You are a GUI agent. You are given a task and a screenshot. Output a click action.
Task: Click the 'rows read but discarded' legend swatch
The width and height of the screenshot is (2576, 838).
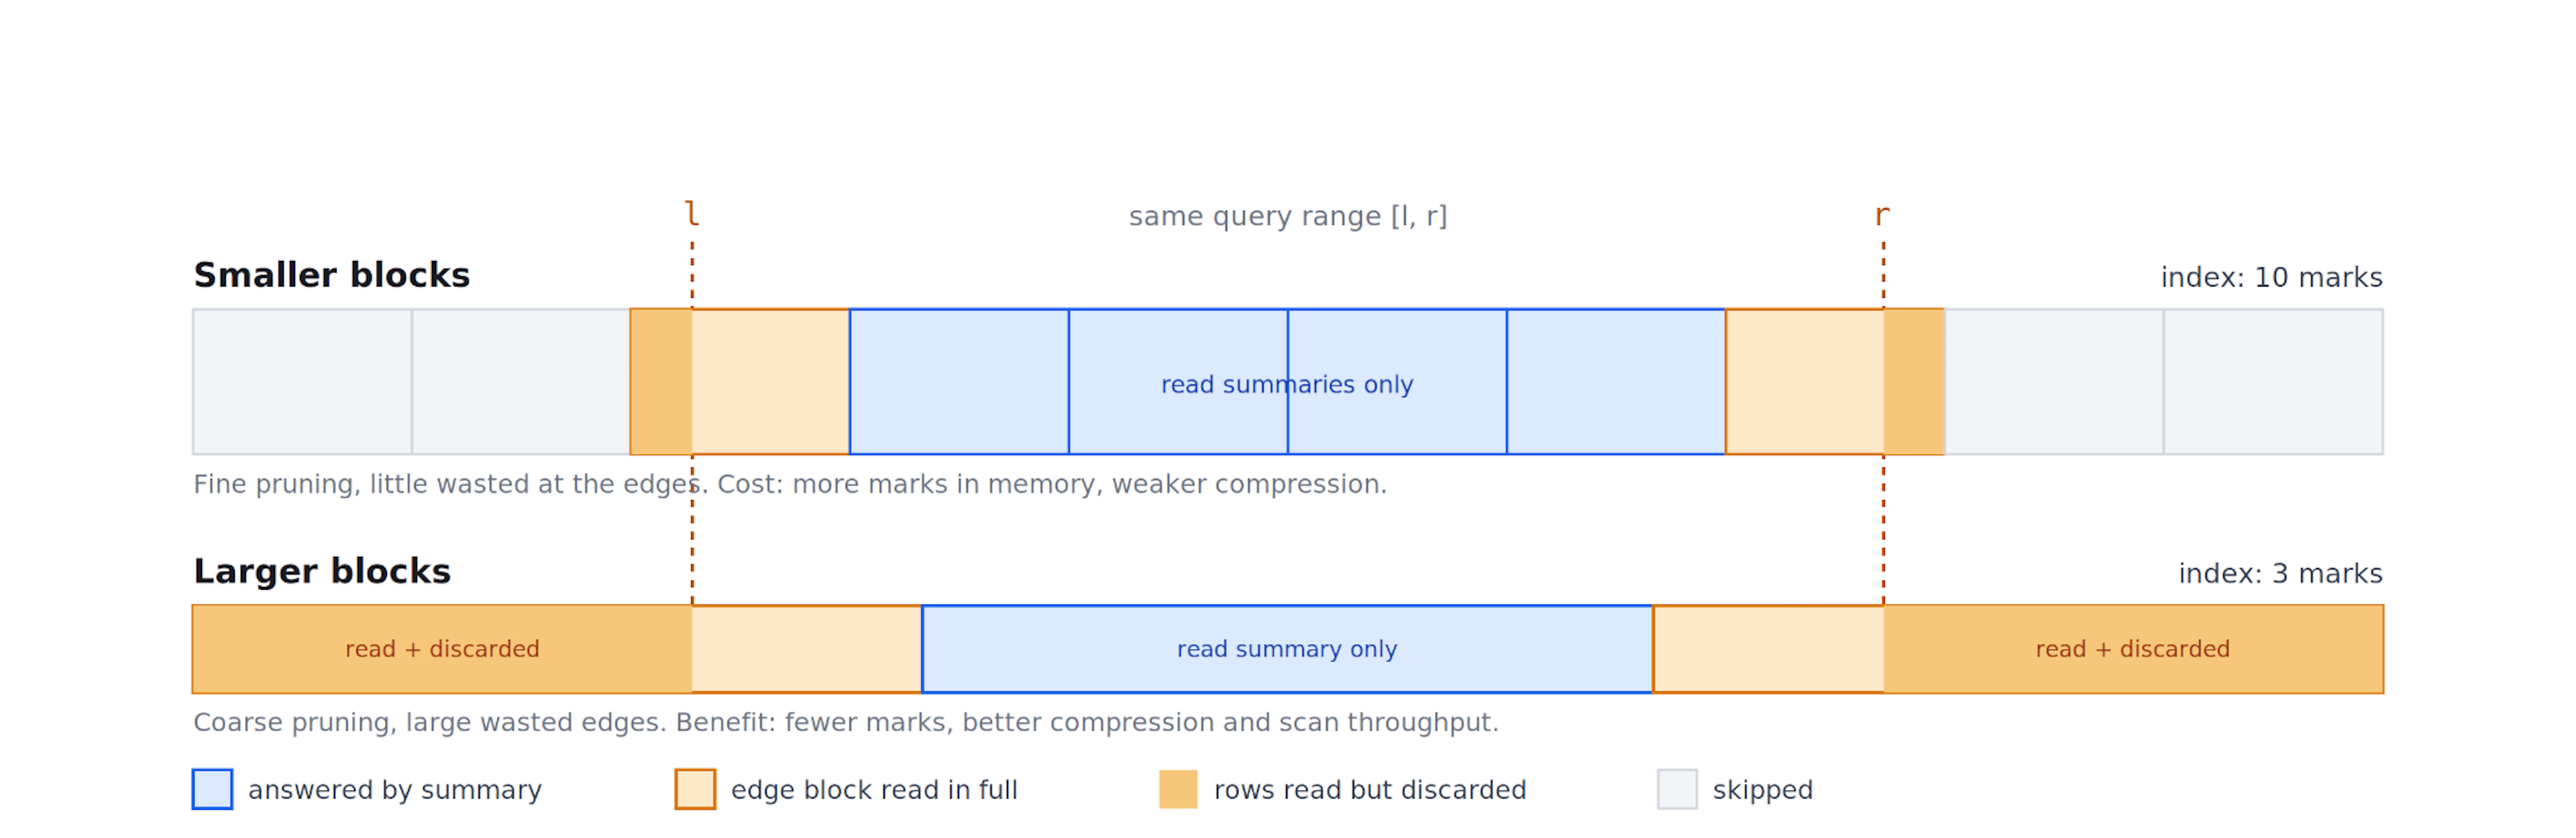point(1178,789)
